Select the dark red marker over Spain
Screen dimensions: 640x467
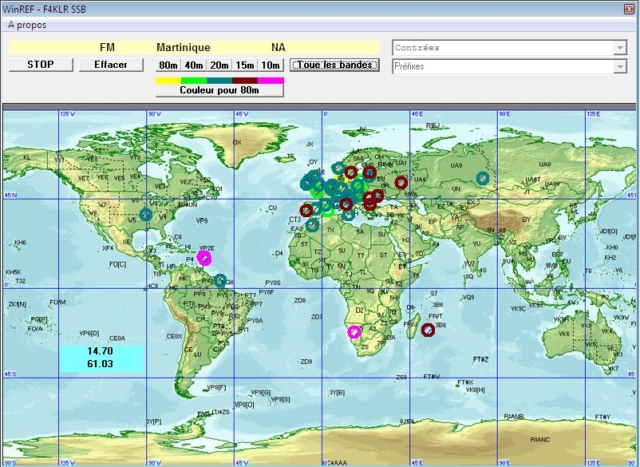tap(306, 210)
